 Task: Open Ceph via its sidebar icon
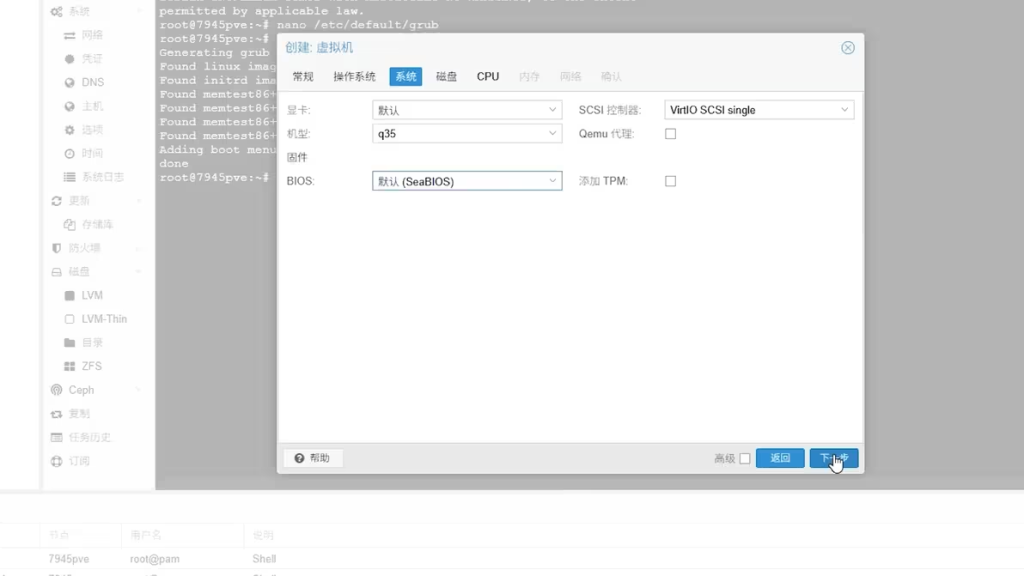[57, 390]
